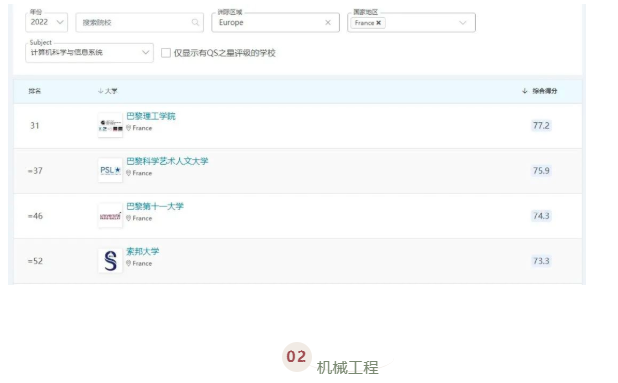Viewport: 618px width, 383px height.
Task: Click the Europe region field
Action: (x=275, y=22)
